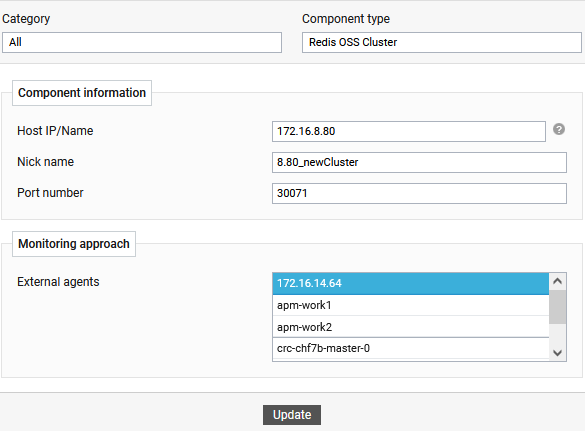585x431 pixels.
Task: Click the Component information section heading
Action: [x=82, y=93]
